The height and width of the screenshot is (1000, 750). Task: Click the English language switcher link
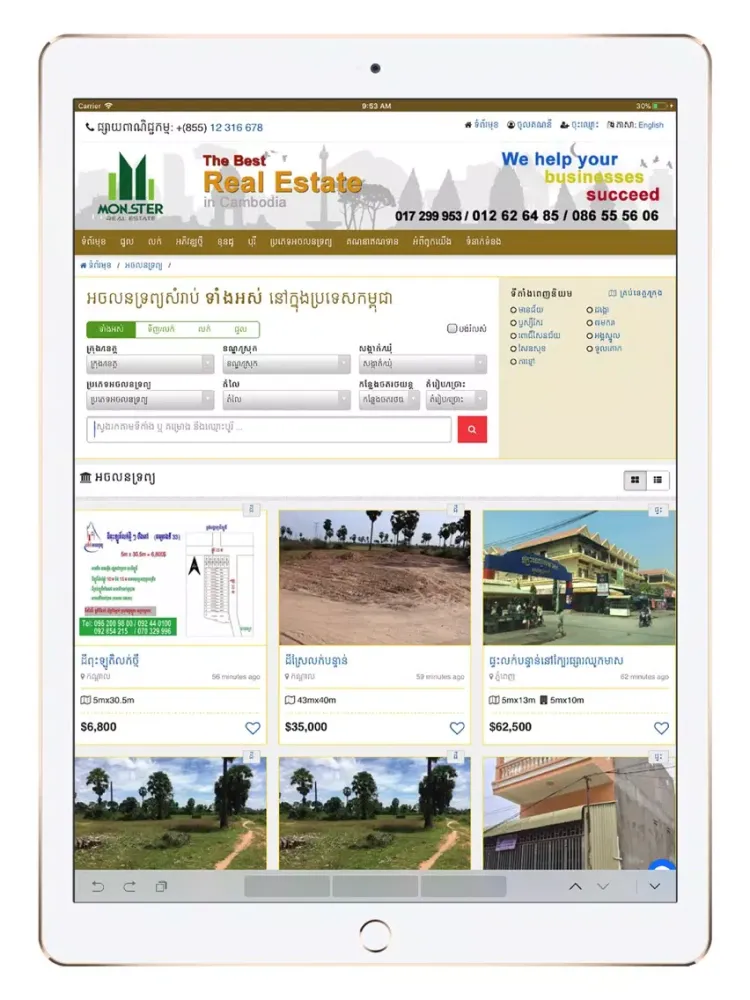pyautogui.click(x=651, y=125)
